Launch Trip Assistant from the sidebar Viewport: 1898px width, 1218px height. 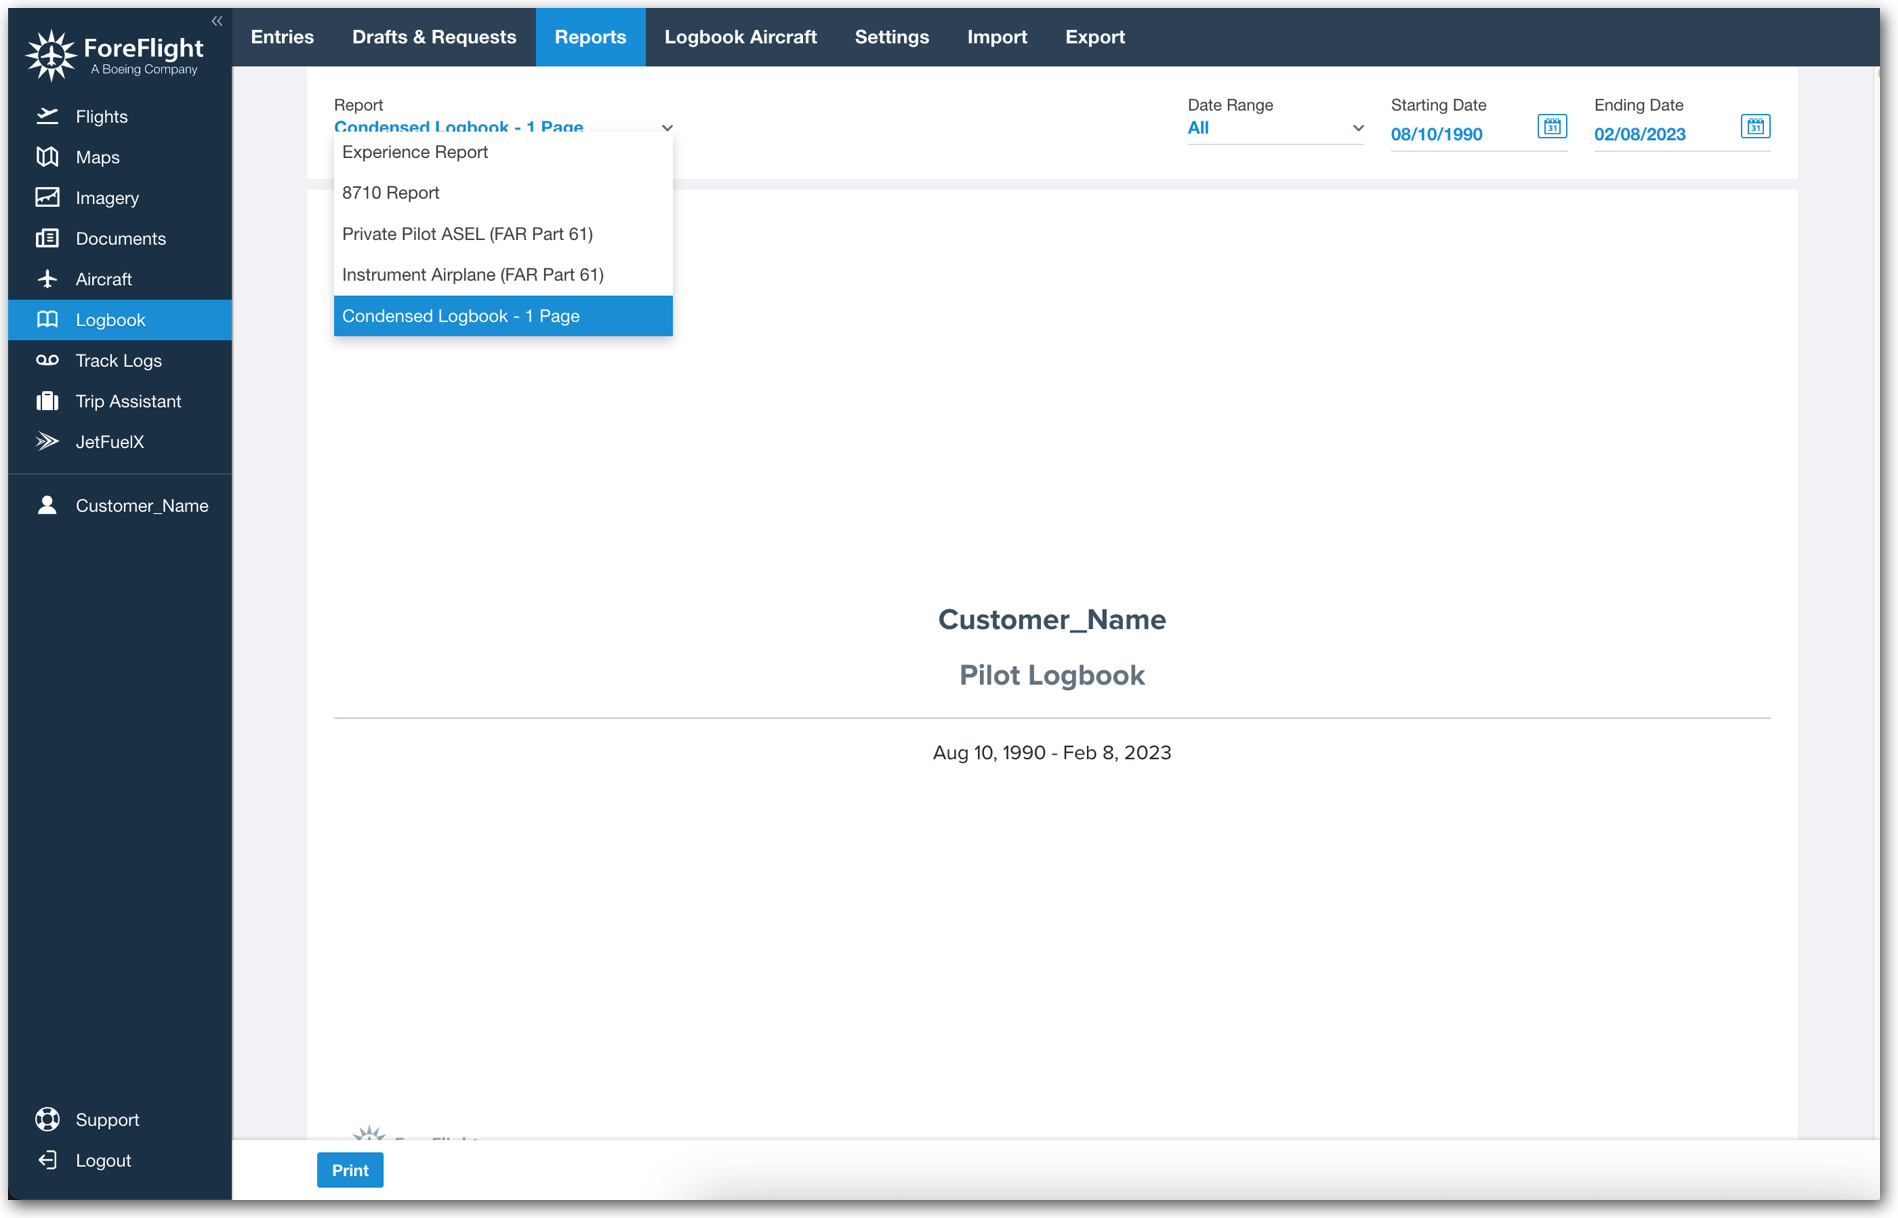click(128, 401)
